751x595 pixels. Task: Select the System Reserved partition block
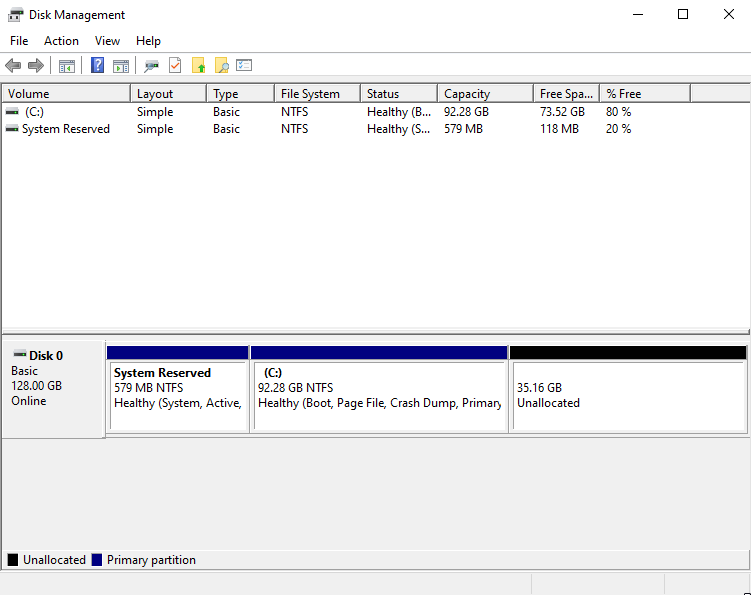tap(178, 389)
